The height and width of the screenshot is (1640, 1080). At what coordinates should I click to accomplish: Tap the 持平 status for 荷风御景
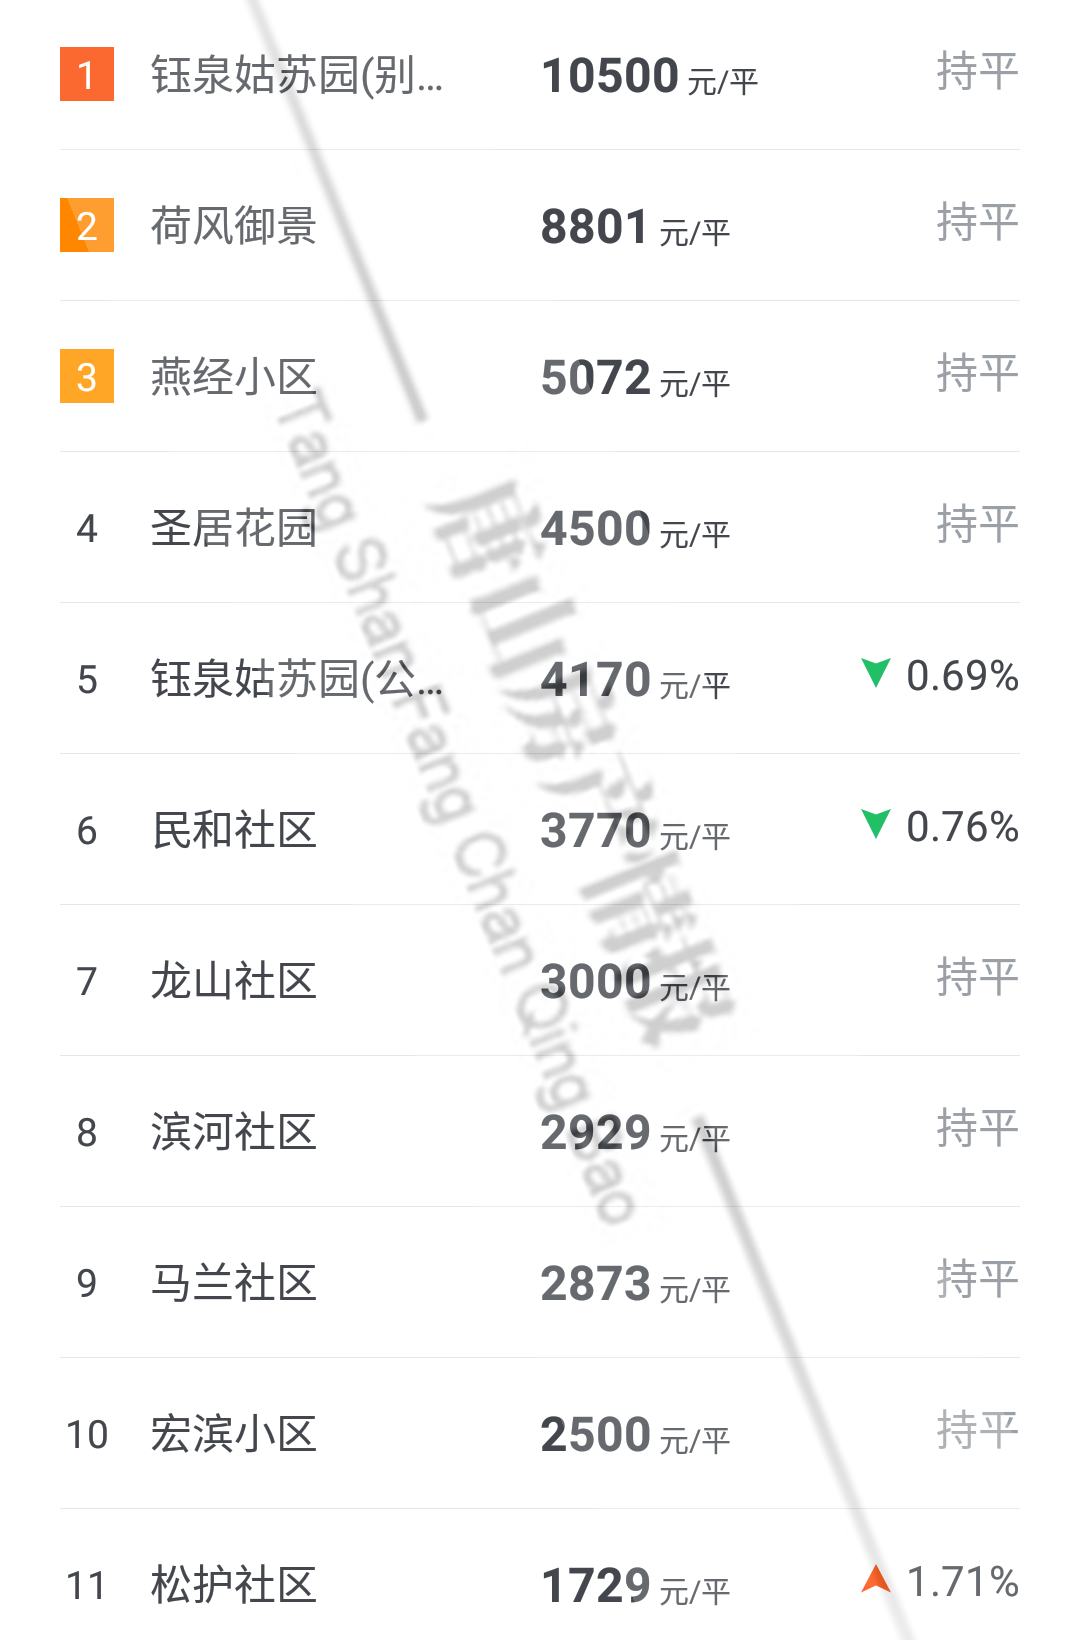coord(977,222)
